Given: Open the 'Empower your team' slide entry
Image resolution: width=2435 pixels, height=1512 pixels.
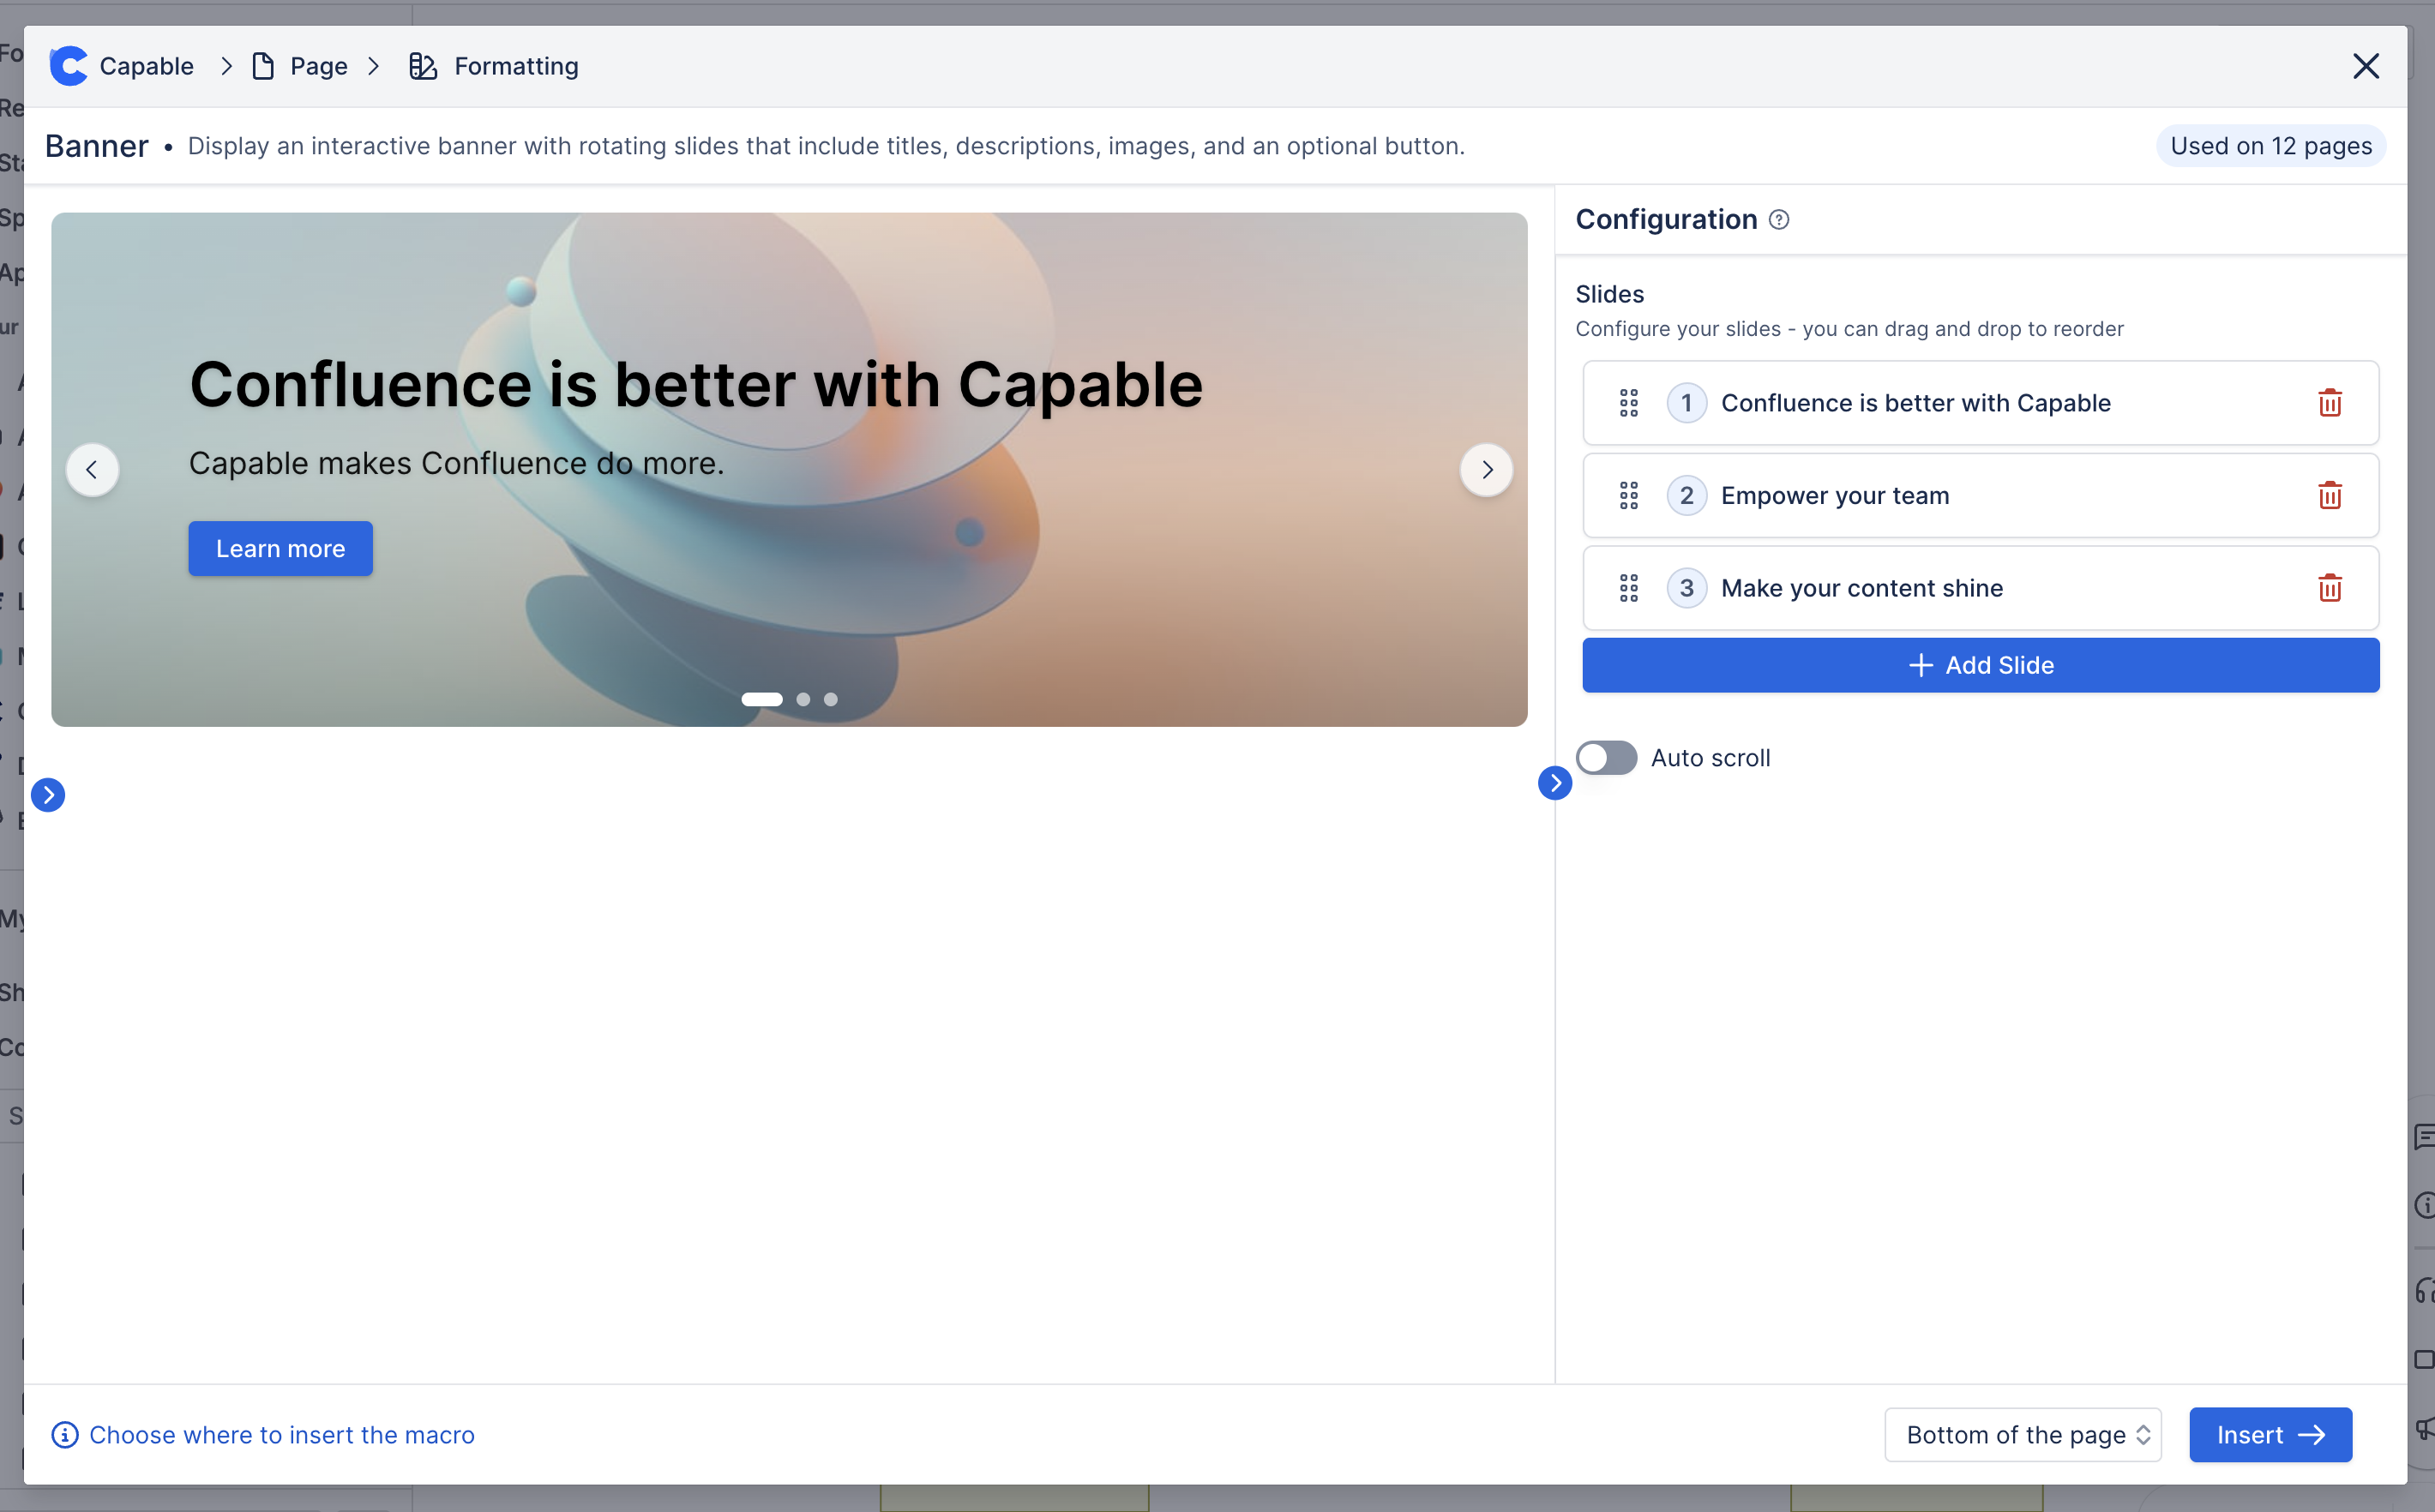Looking at the screenshot, I should 1834,496.
